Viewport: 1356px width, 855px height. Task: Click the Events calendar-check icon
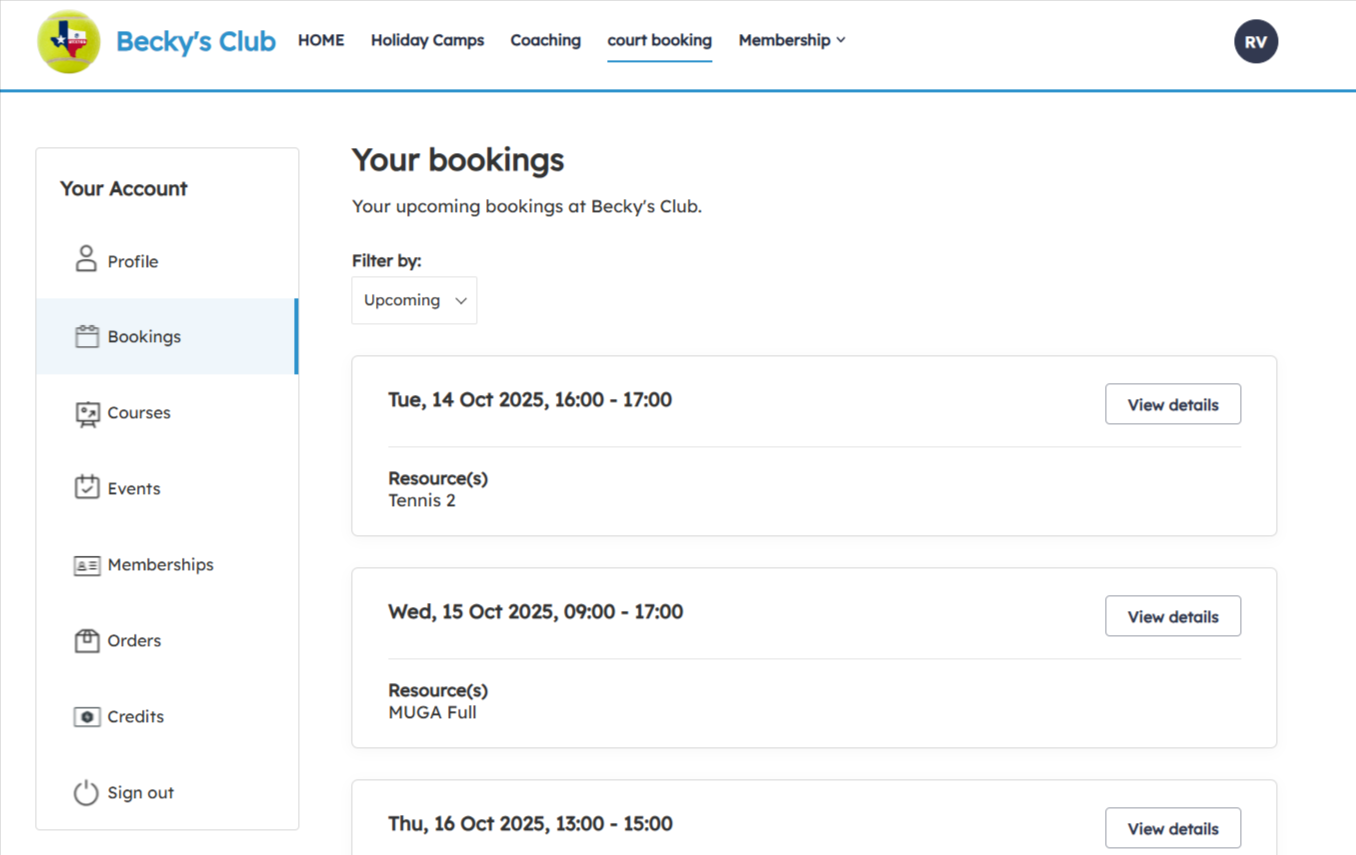87,488
